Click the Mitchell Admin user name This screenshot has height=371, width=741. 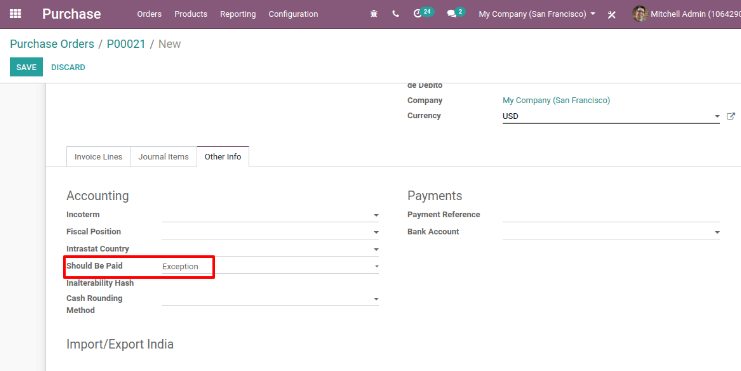[x=695, y=14]
